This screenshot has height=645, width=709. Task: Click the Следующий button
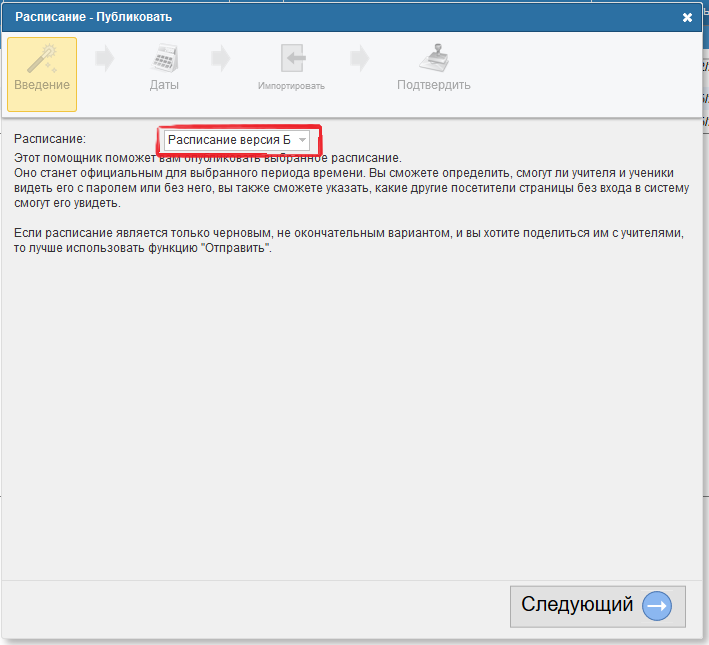pos(597,606)
